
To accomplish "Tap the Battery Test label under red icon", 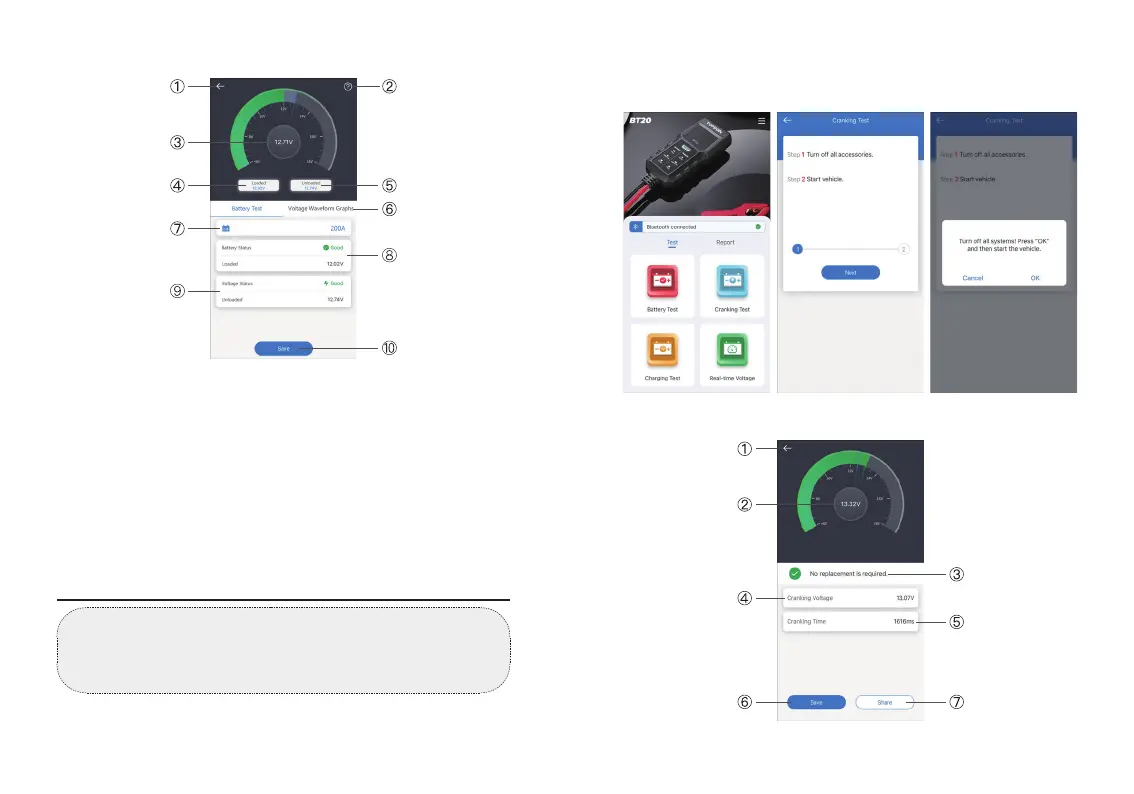I will click(x=662, y=310).
